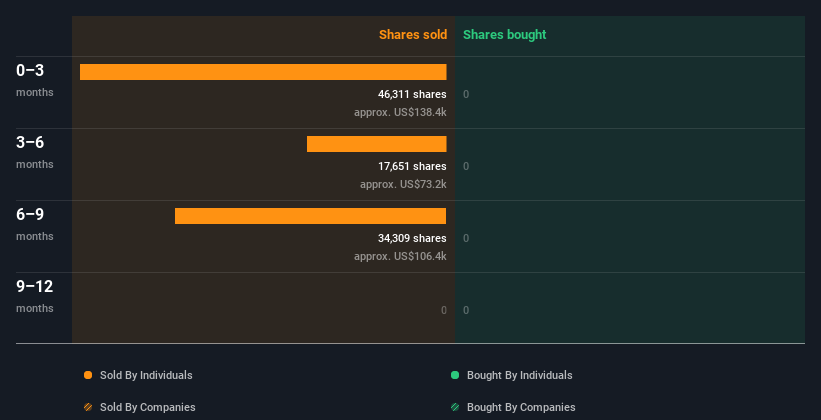Click the striped Bought By Companies legend icon
The image size is (821, 420).
[x=455, y=407]
